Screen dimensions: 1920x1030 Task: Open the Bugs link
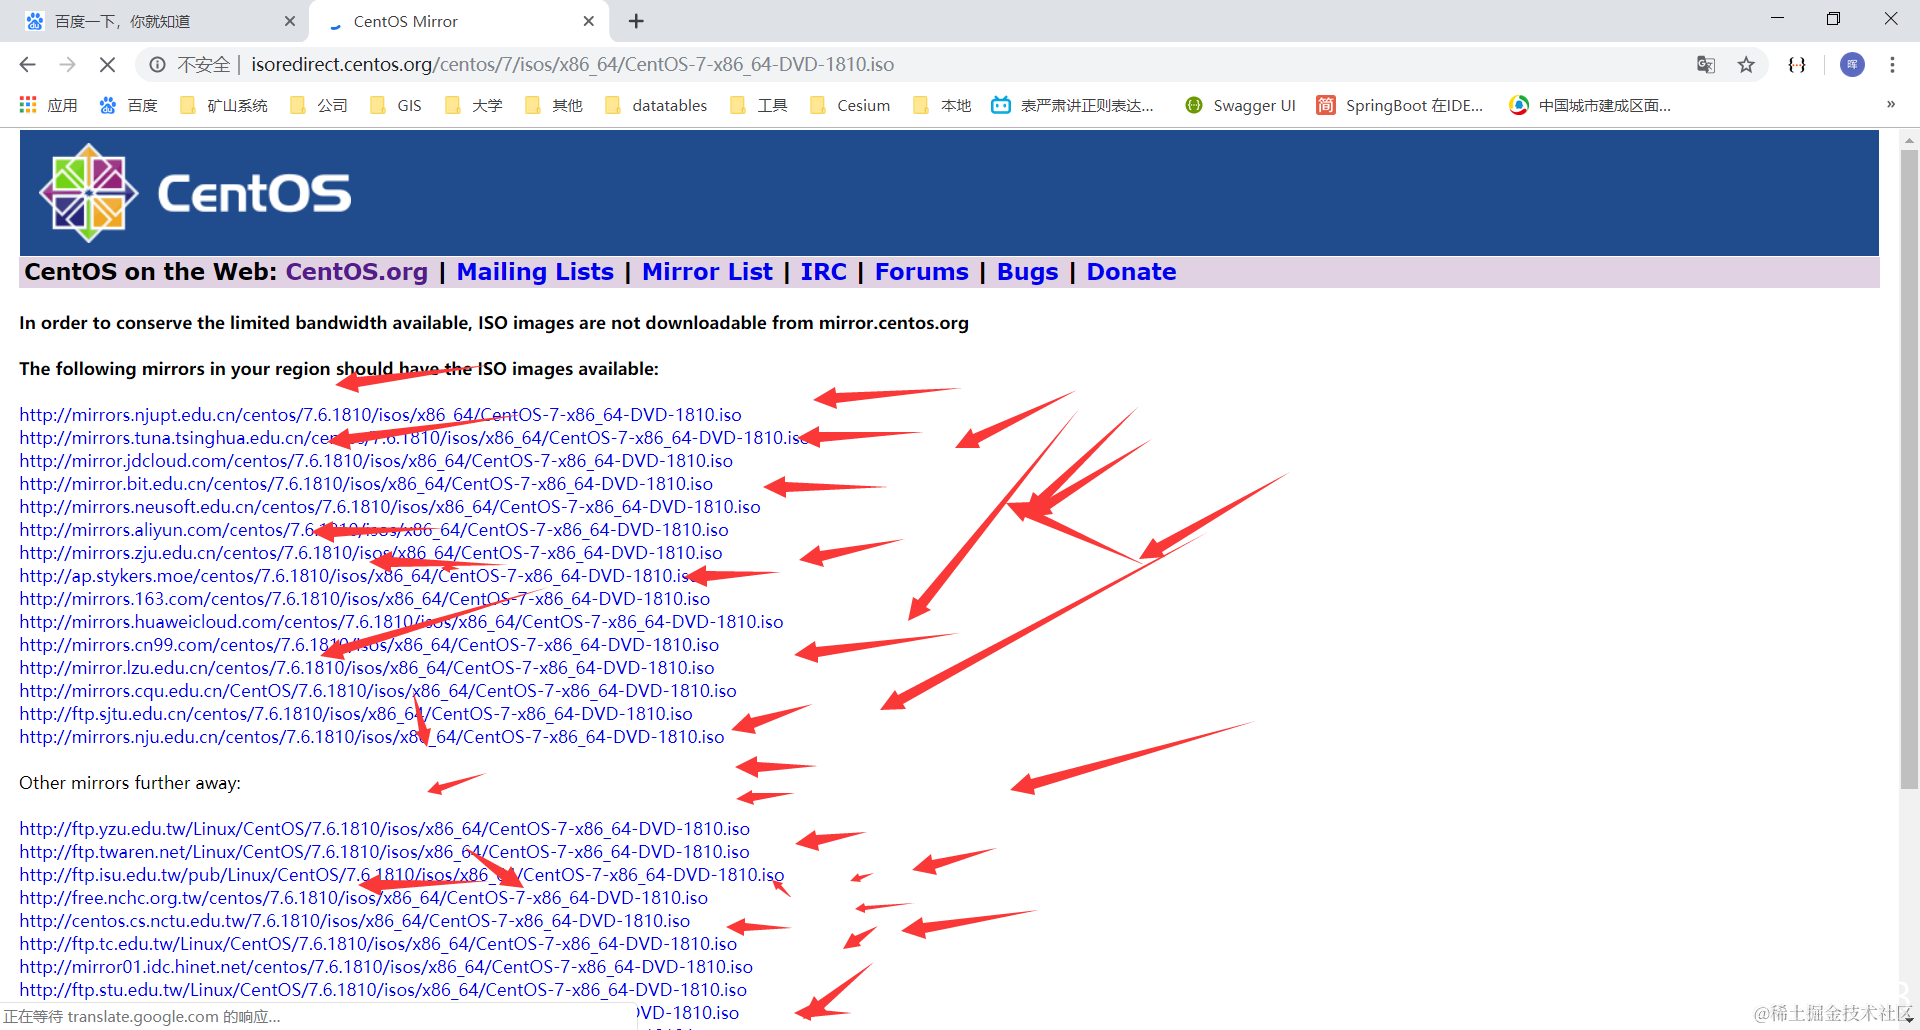pos(1027,272)
